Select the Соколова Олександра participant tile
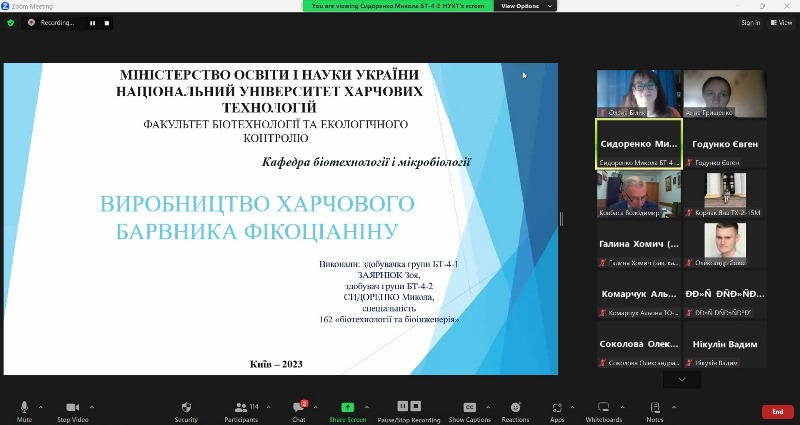Screen dimensions: 800x425 point(639,344)
